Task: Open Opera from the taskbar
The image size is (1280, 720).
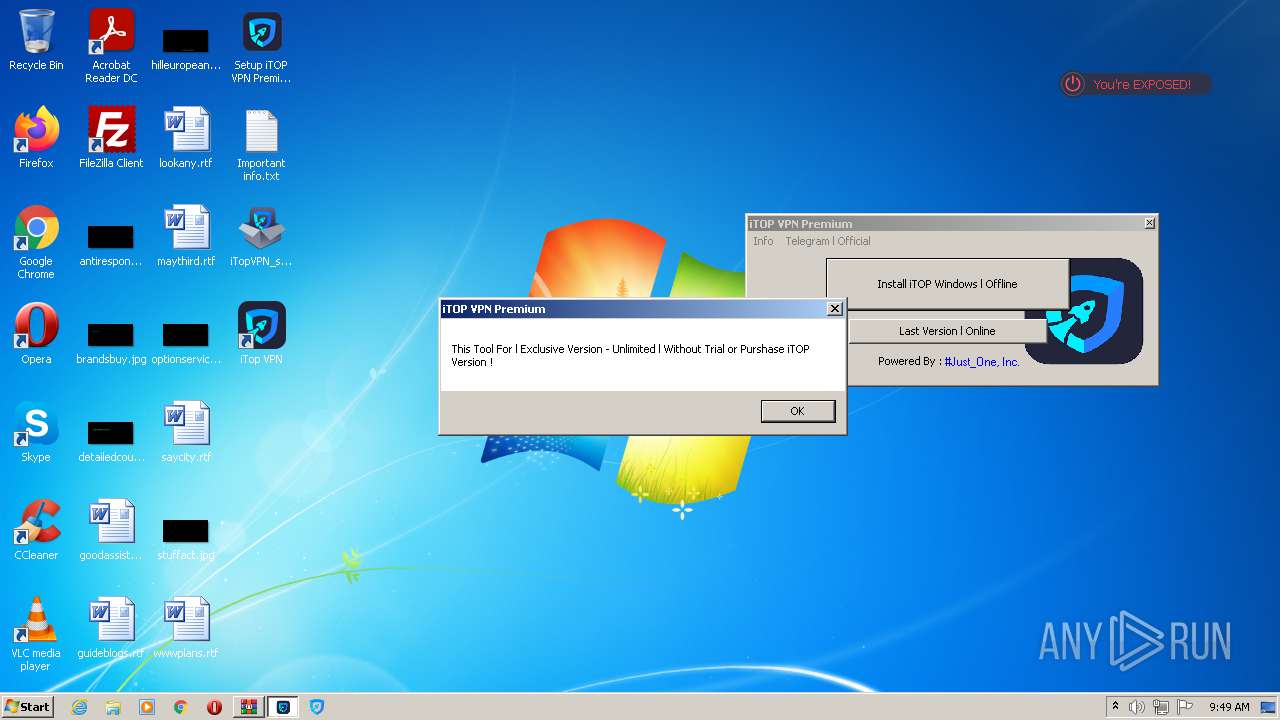Action: tap(214, 707)
